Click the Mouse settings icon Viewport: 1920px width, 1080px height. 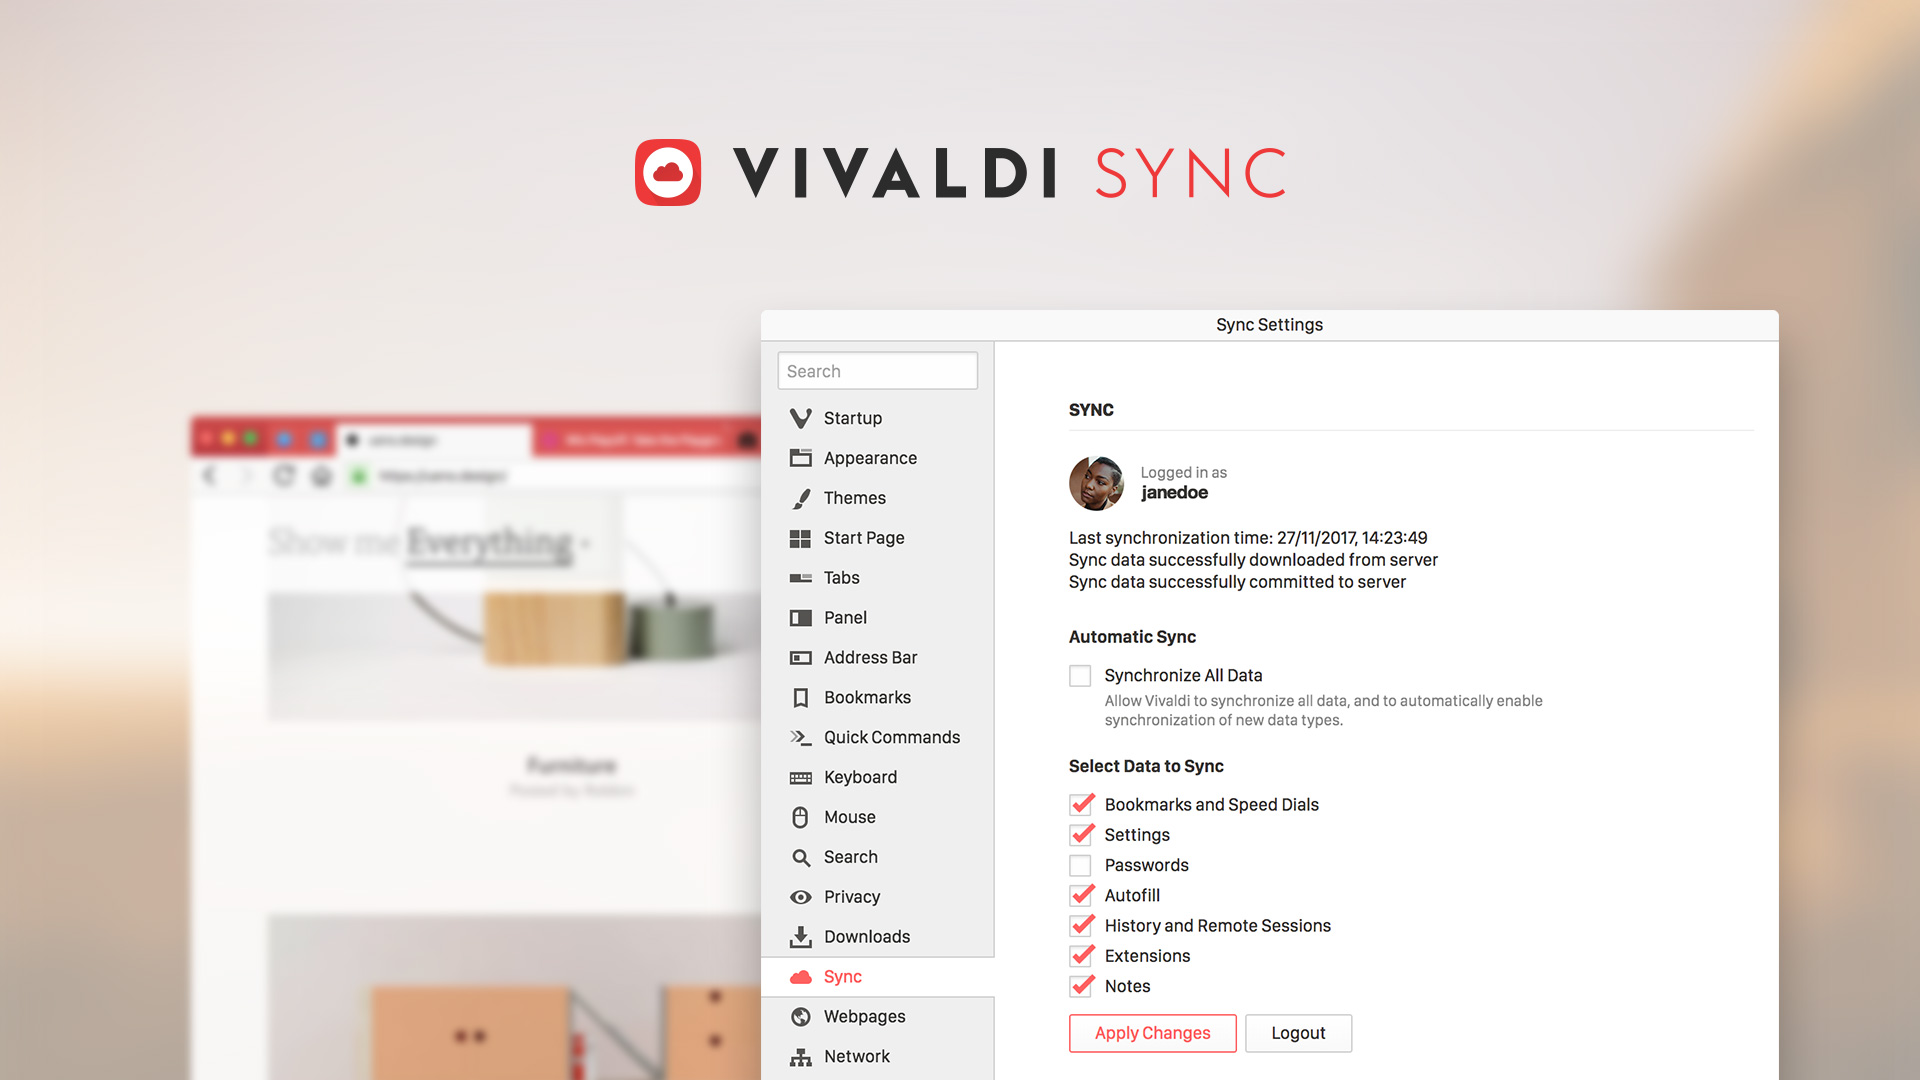tap(800, 816)
